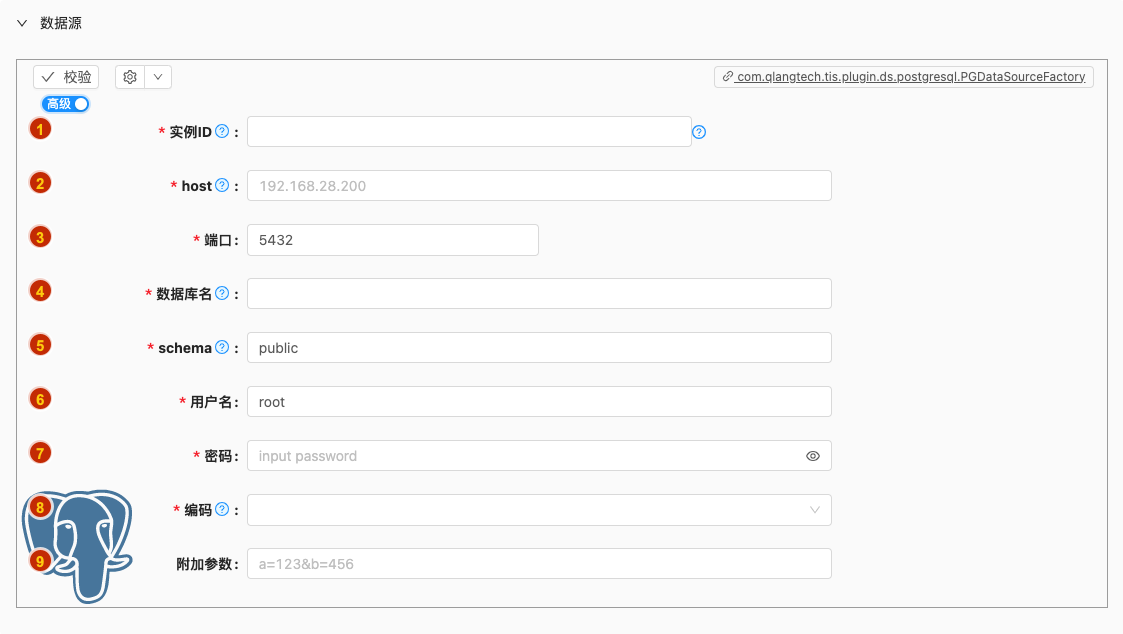Click the PostgreSQL elephant logo

click(x=78, y=546)
